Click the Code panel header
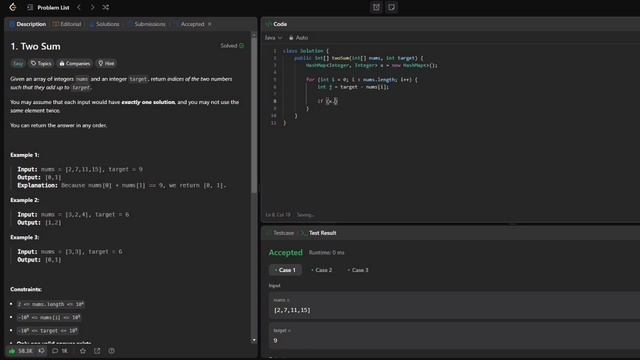 pyautogui.click(x=276, y=24)
